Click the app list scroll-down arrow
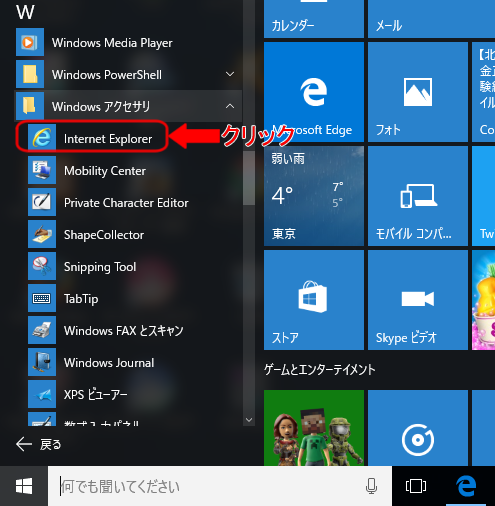Viewport: 495px width, 506px height. (x=249, y=420)
